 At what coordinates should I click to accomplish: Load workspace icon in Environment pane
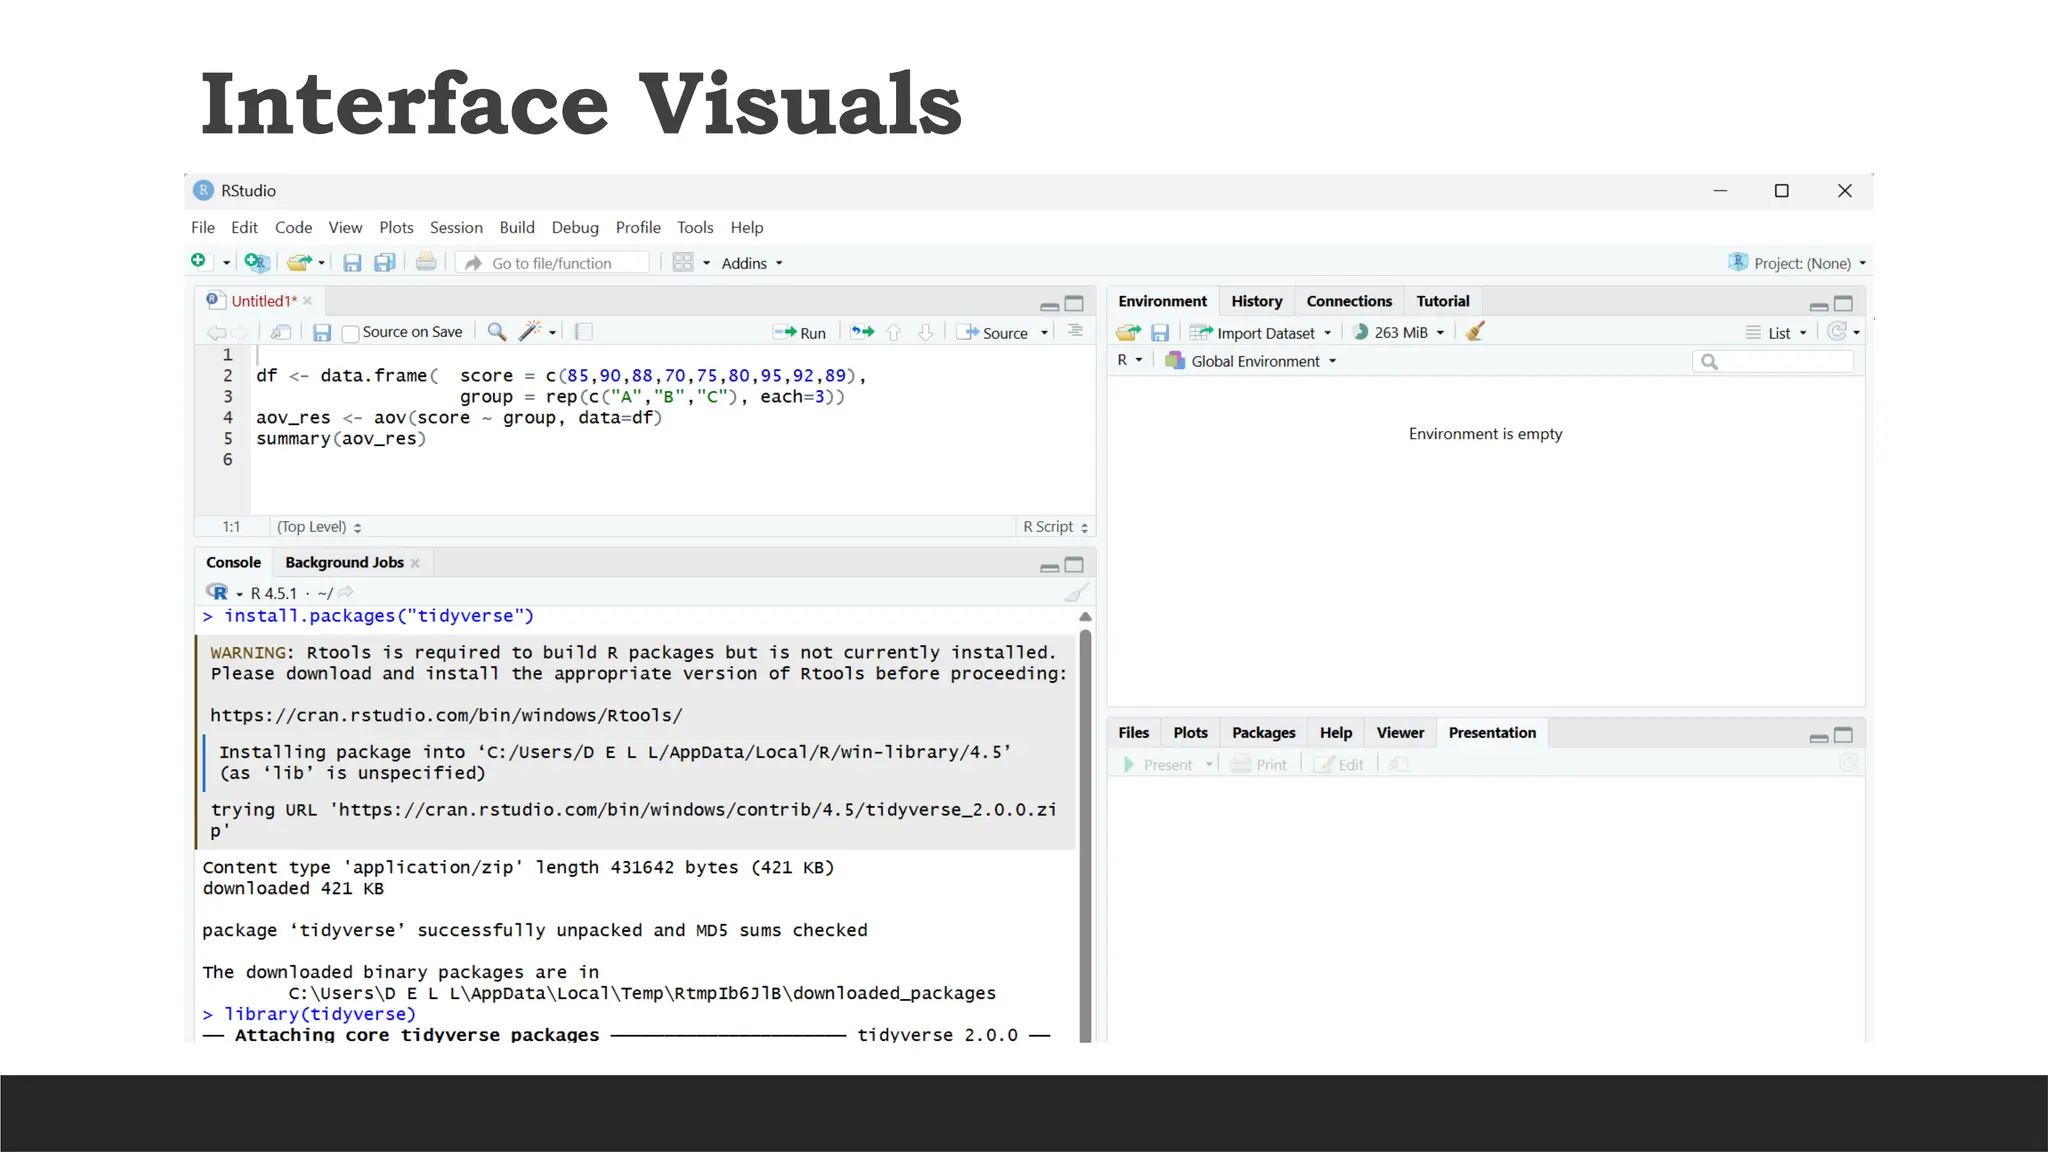point(1128,332)
